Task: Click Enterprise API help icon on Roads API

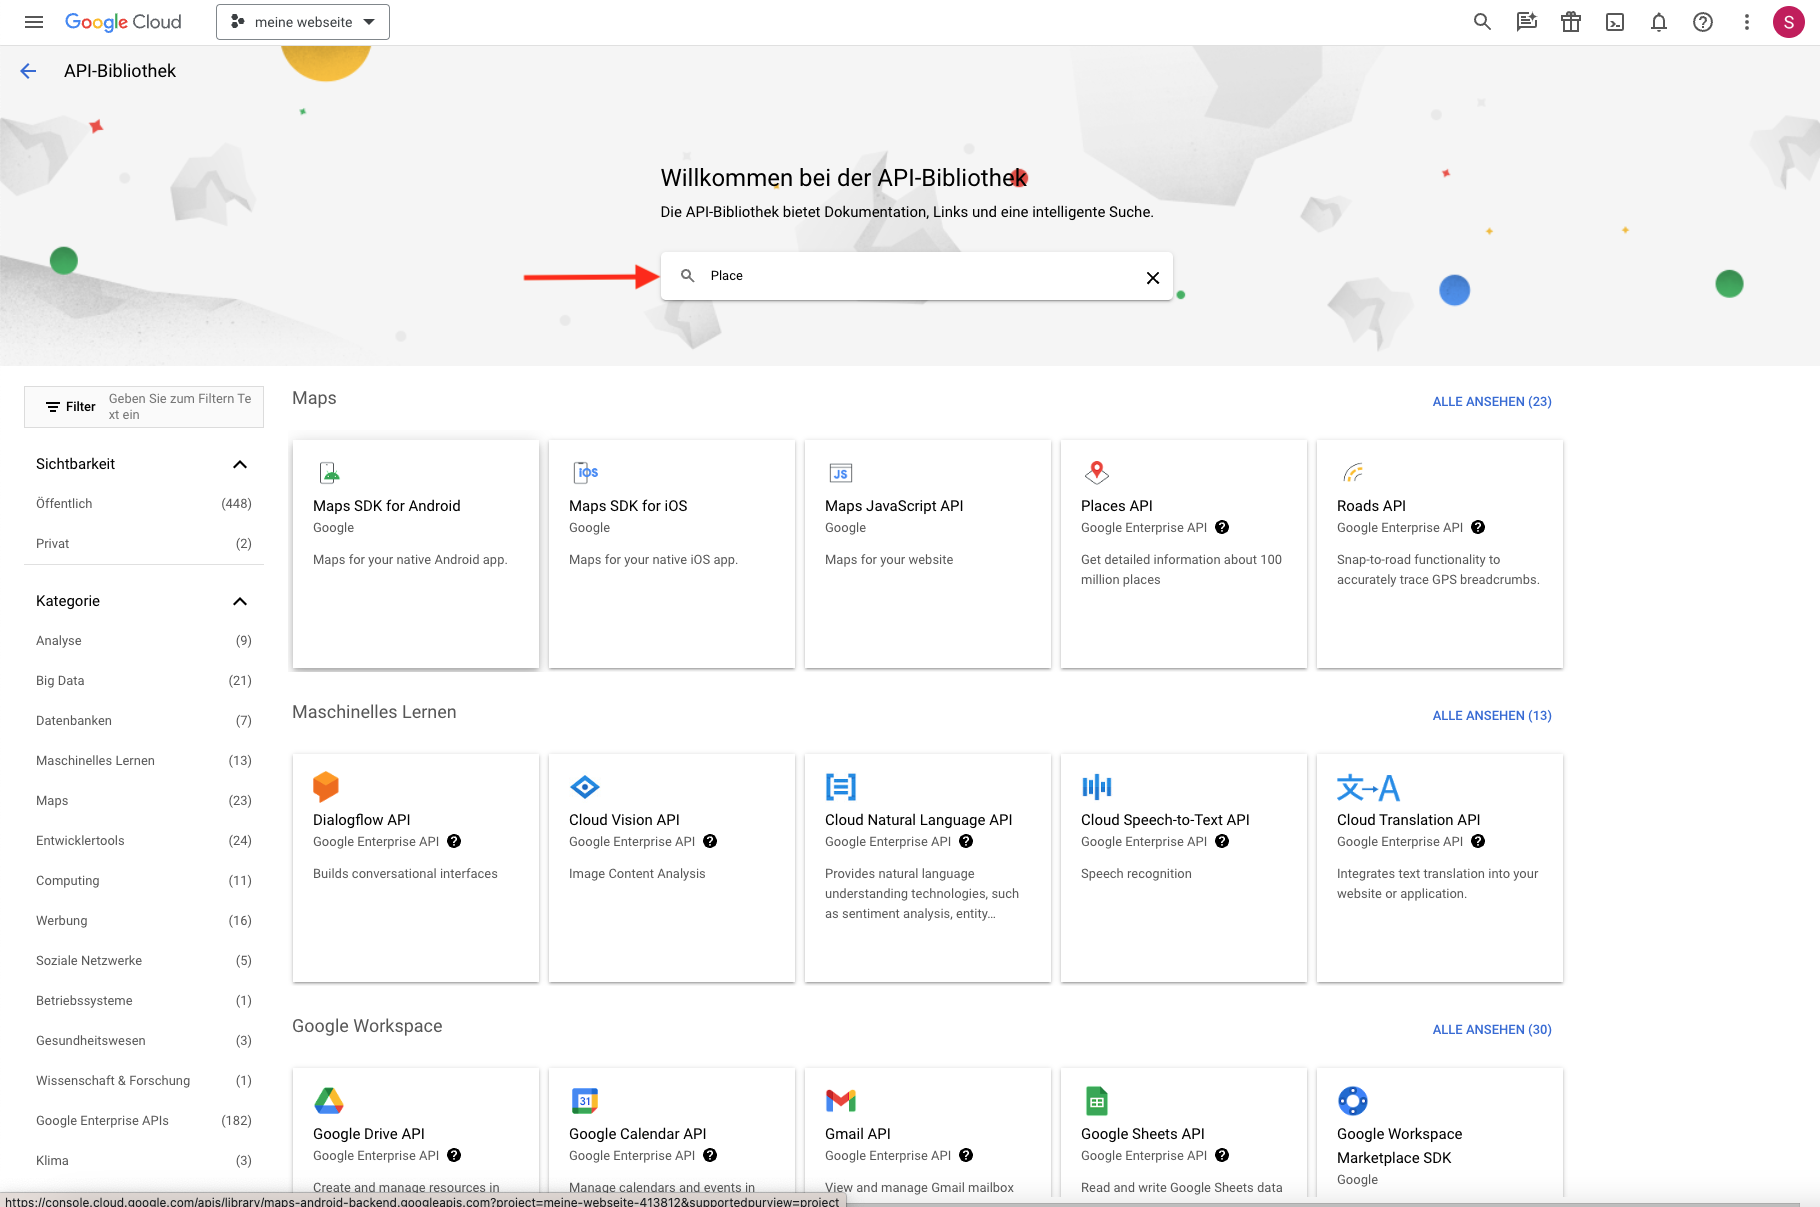Action: tap(1478, 528)
